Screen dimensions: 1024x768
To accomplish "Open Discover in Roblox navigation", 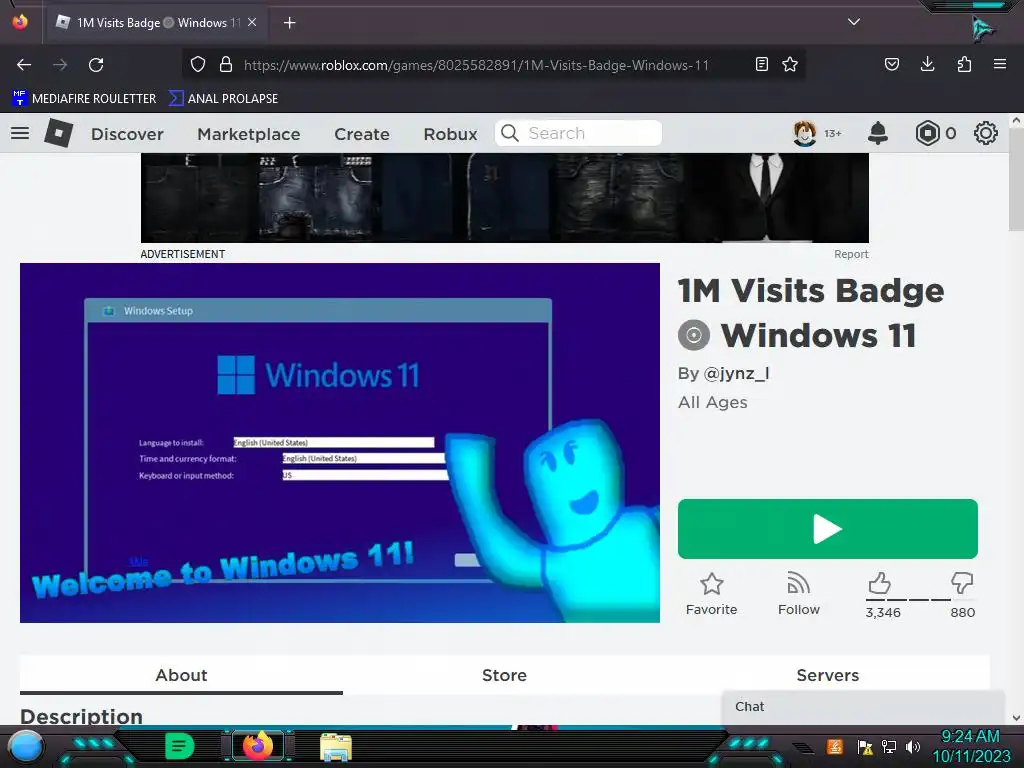I will tap(127, 134).
